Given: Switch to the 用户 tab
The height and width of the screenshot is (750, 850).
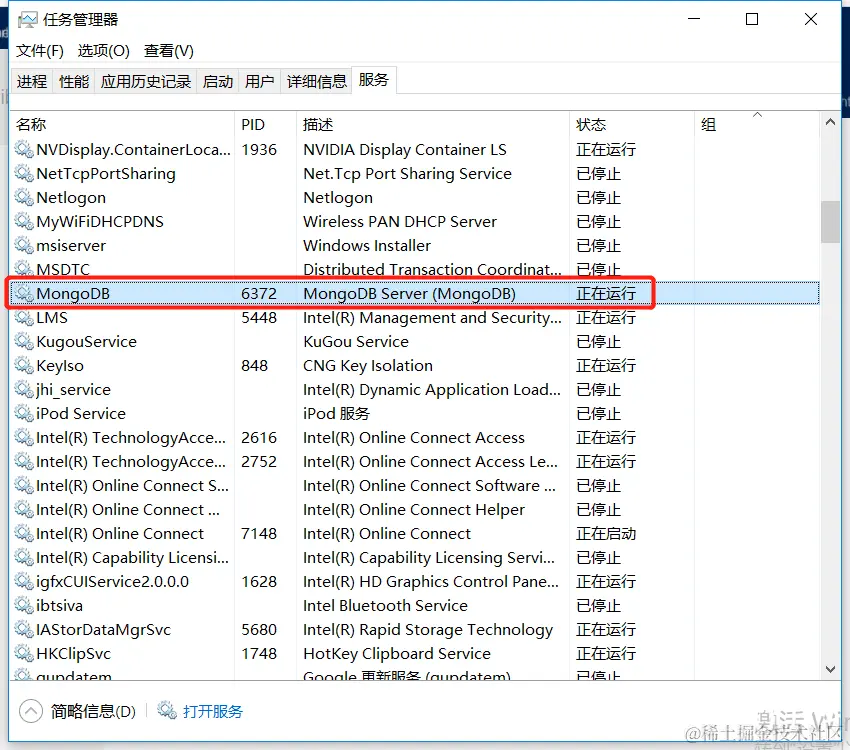Looking at the screenshot, I should pyautogui.click(x=259, y=81).
